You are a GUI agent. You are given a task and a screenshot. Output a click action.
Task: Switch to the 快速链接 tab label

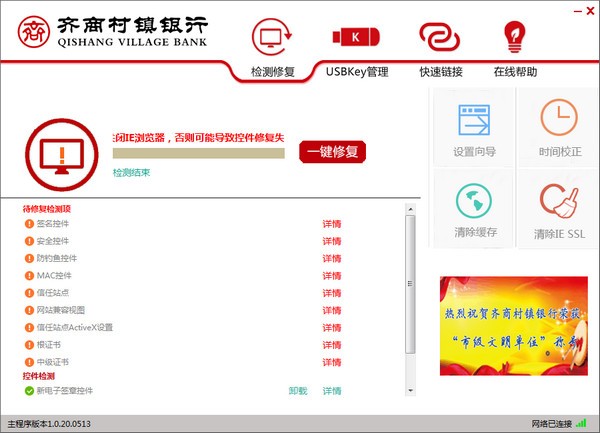(x=441, y=72)
